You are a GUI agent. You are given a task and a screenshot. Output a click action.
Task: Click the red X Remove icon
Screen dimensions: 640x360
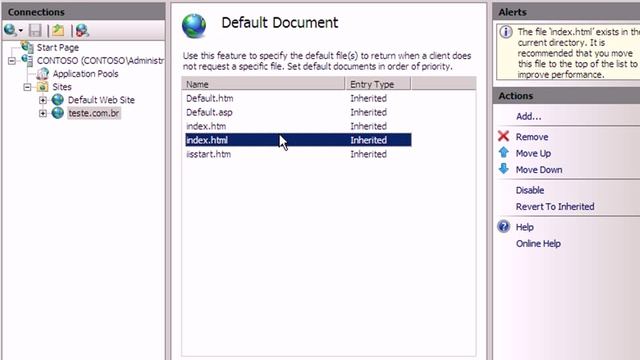point(504,136)
